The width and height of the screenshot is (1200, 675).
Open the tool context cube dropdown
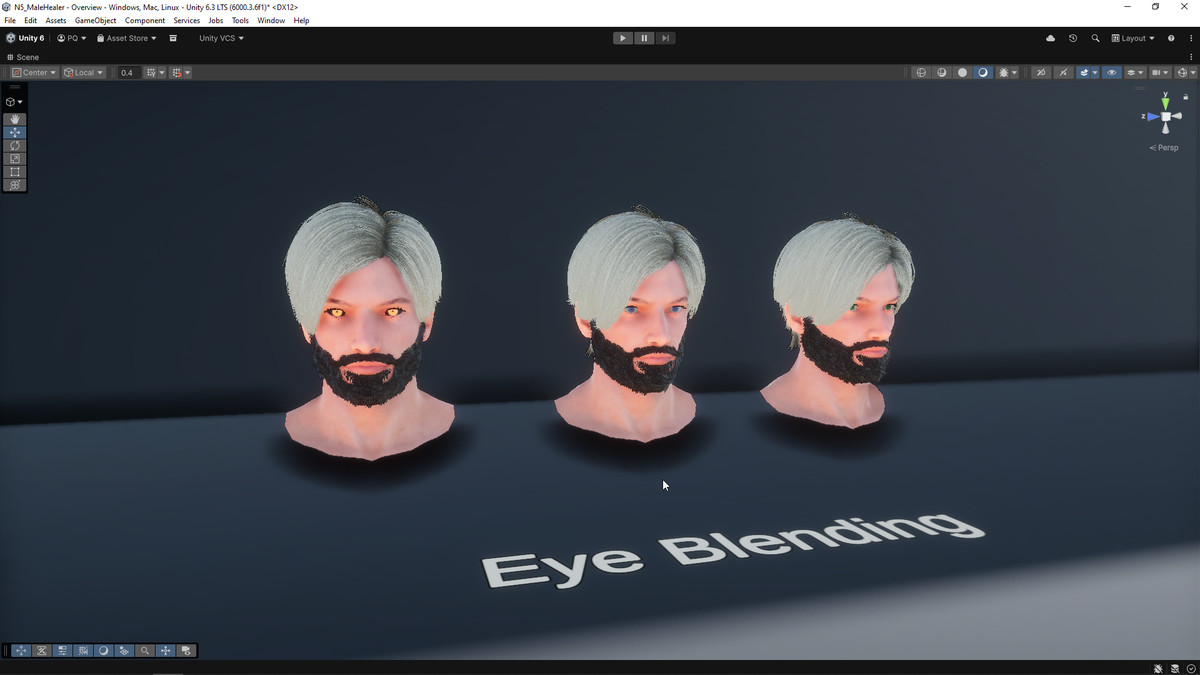(14, 102)
